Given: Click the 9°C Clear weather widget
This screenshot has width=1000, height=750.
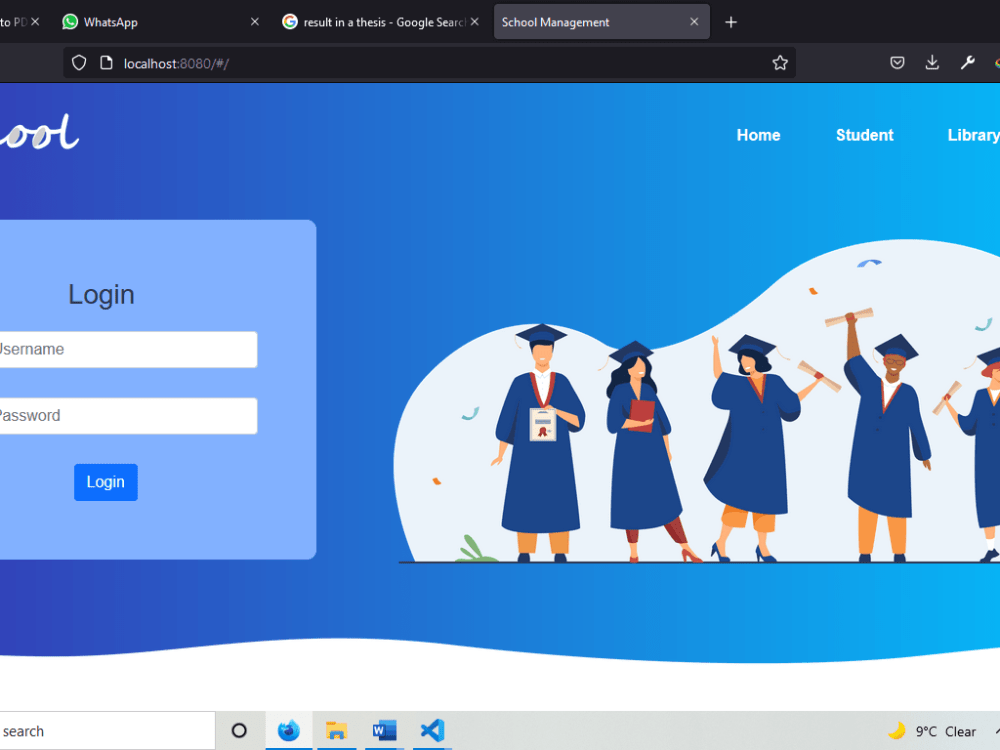Looking at the screenshot, I should pyautogui.click(x=932, y=732).
